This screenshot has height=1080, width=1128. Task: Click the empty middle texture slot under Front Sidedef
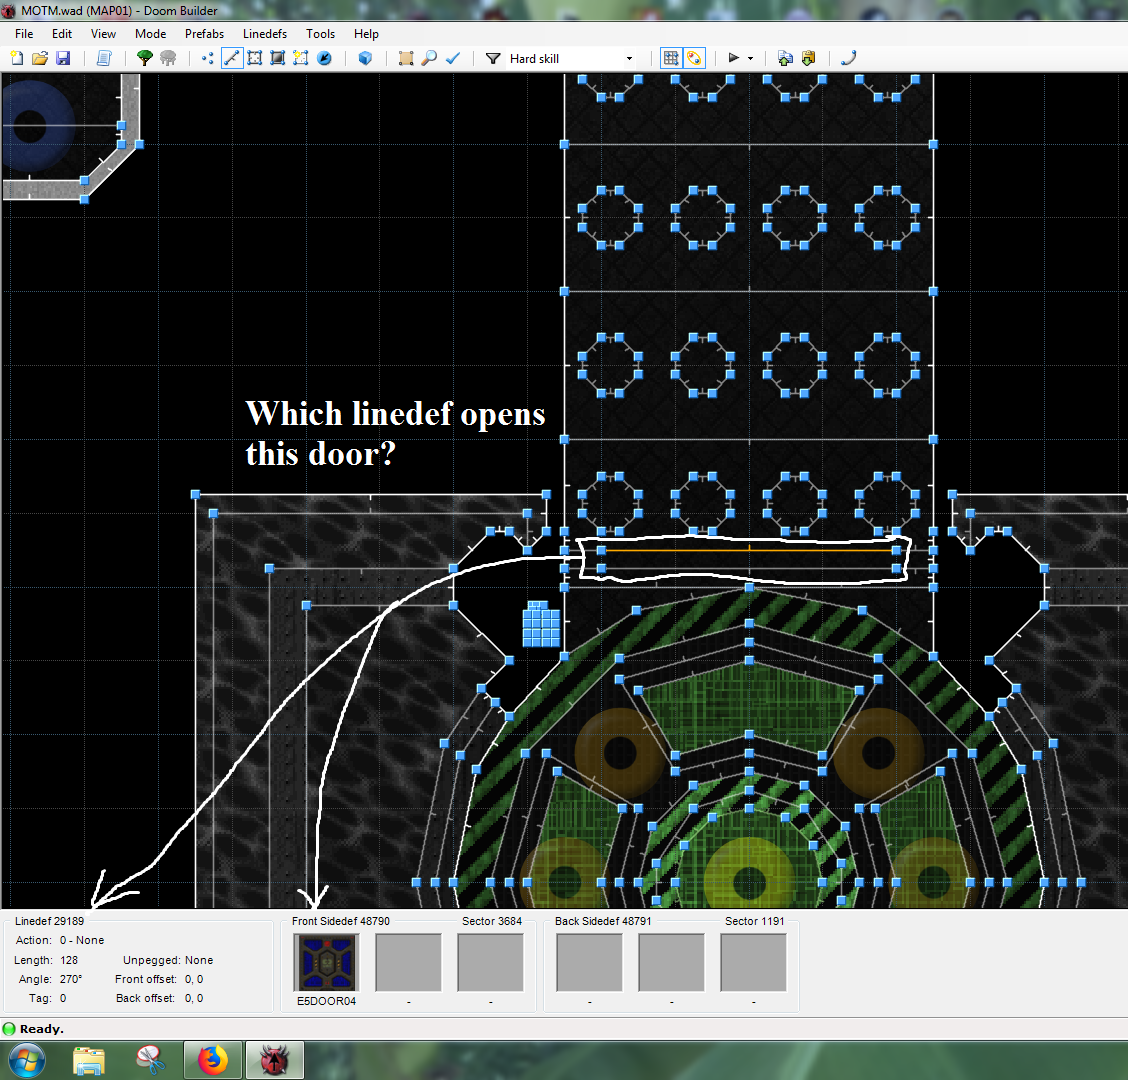pyautogui.click(x=409, y=963)
